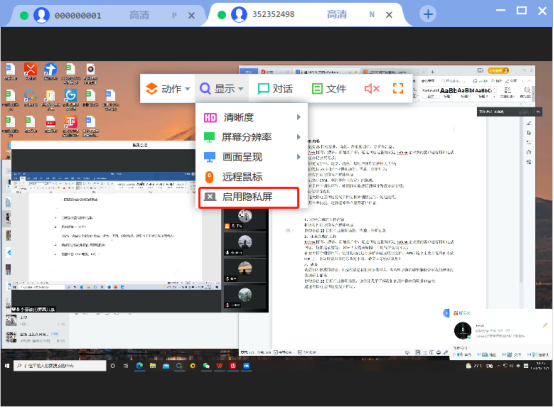Click the orange fullscreen icon
Image resolution: width=554 pixels, height=408 pixels.
pyautogui.click(x=398, y=88)
